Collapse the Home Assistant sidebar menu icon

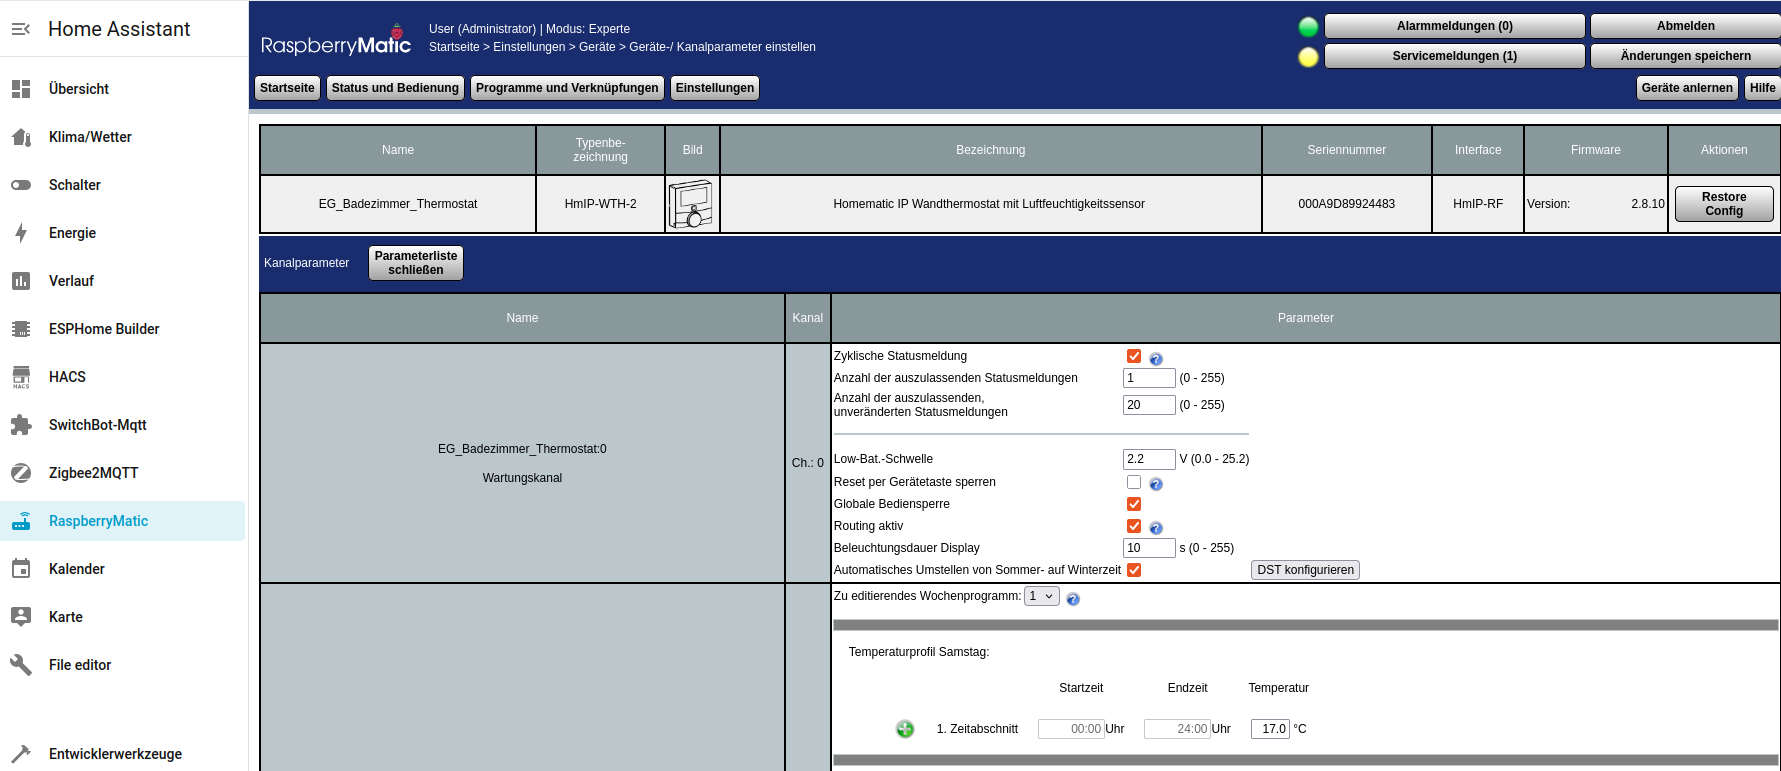pyautogui.click(x=21, y=29)
